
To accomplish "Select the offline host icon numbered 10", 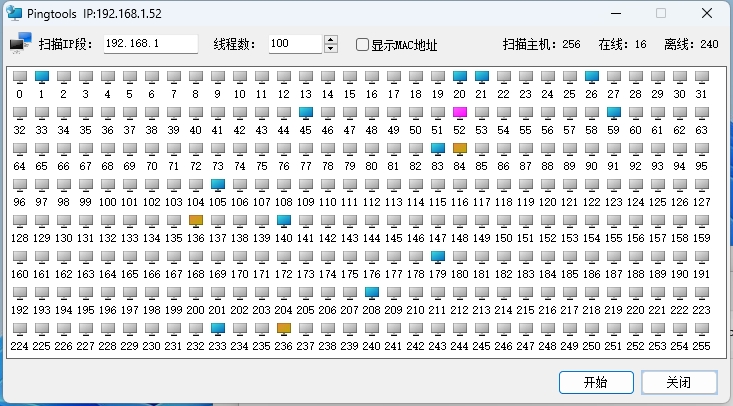I will coord(240,77).
